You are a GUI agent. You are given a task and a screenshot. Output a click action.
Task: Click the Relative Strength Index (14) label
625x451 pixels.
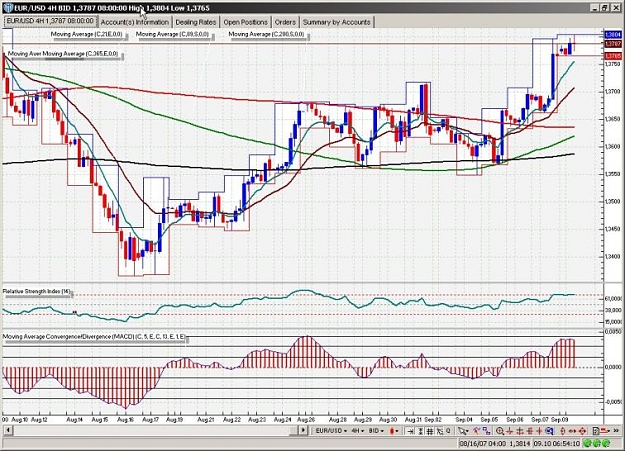36,291
